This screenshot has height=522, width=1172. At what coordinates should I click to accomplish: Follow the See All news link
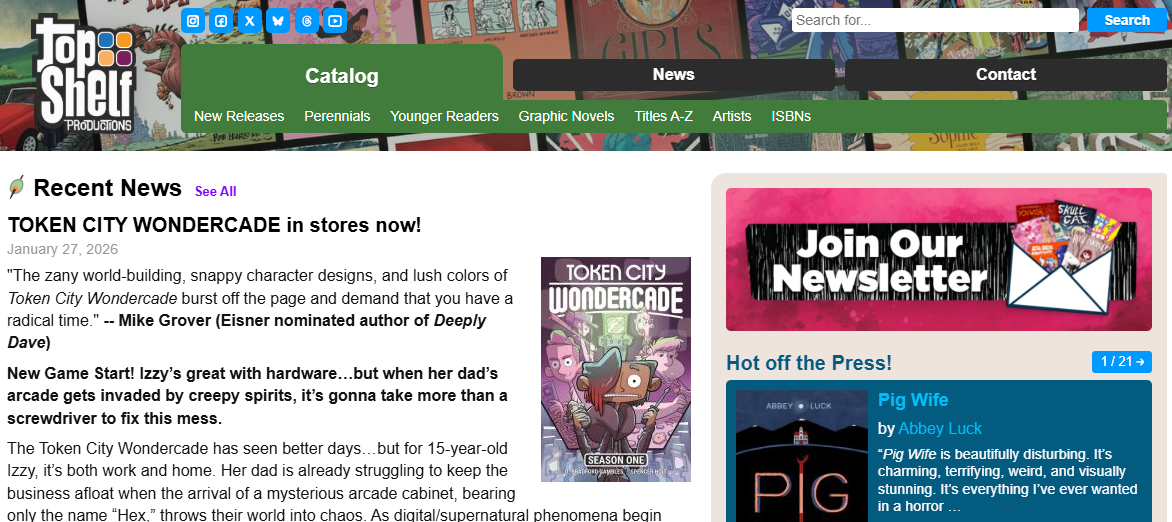coord(216,191)
